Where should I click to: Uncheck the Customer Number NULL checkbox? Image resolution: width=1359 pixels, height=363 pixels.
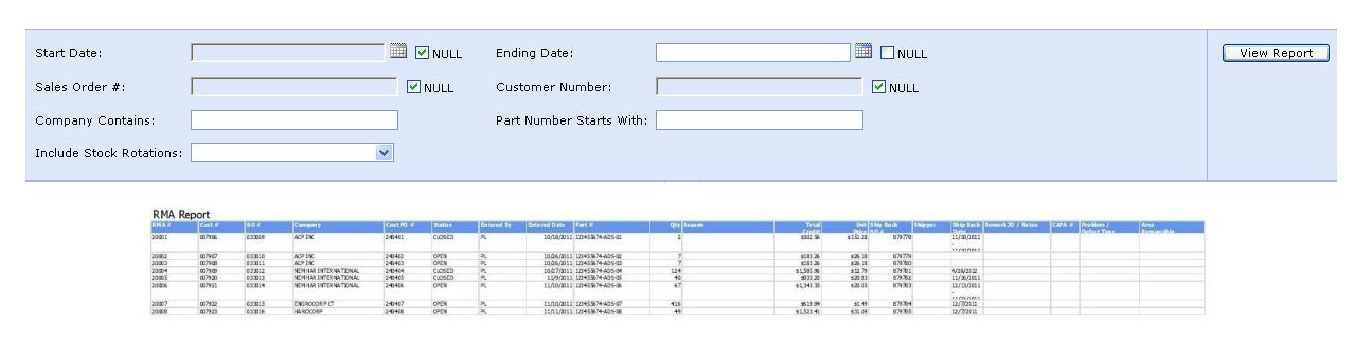(880, 87)
